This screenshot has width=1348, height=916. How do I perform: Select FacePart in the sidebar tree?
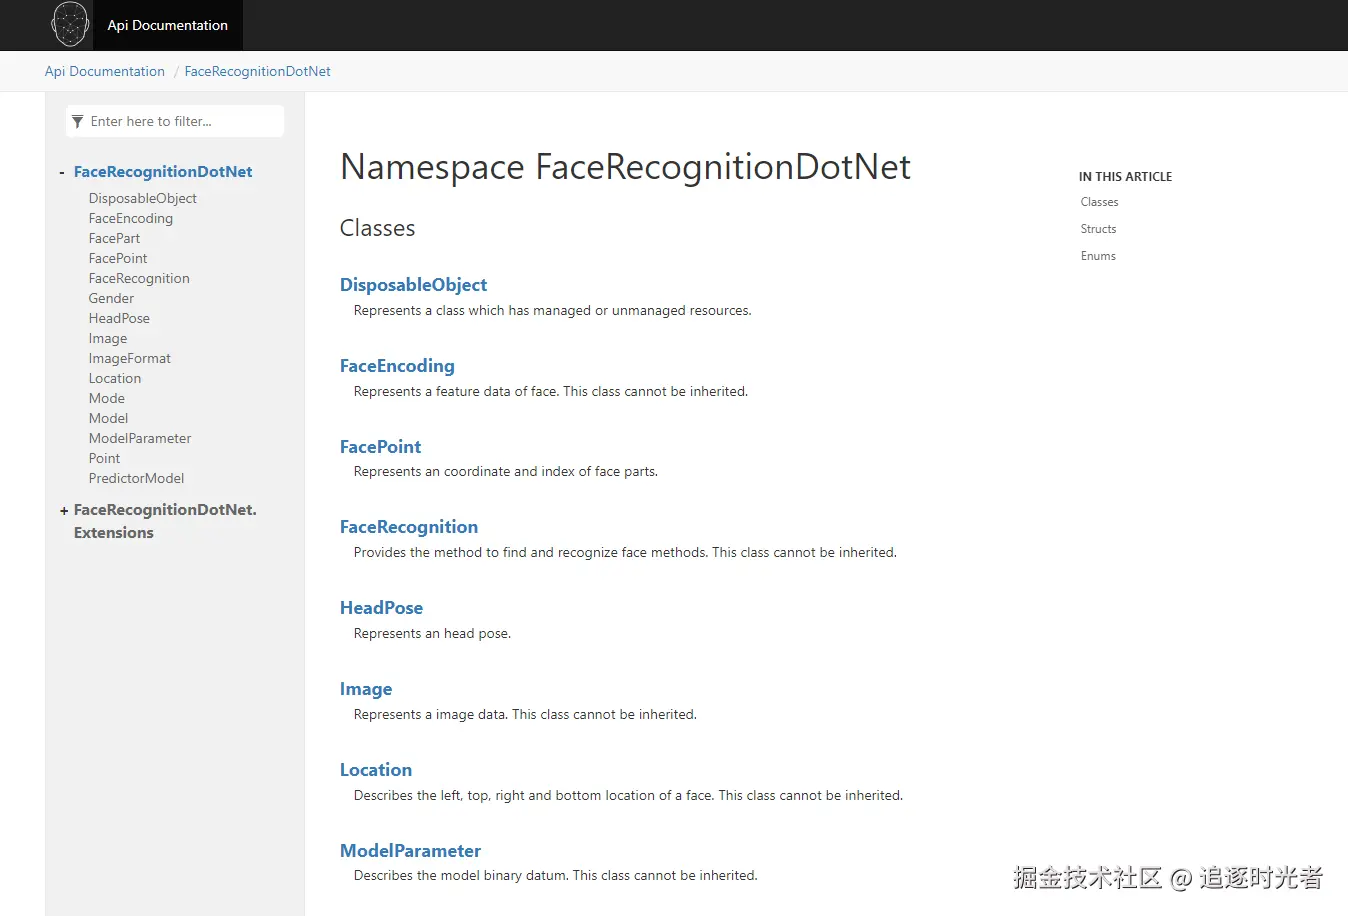(114, 238)
